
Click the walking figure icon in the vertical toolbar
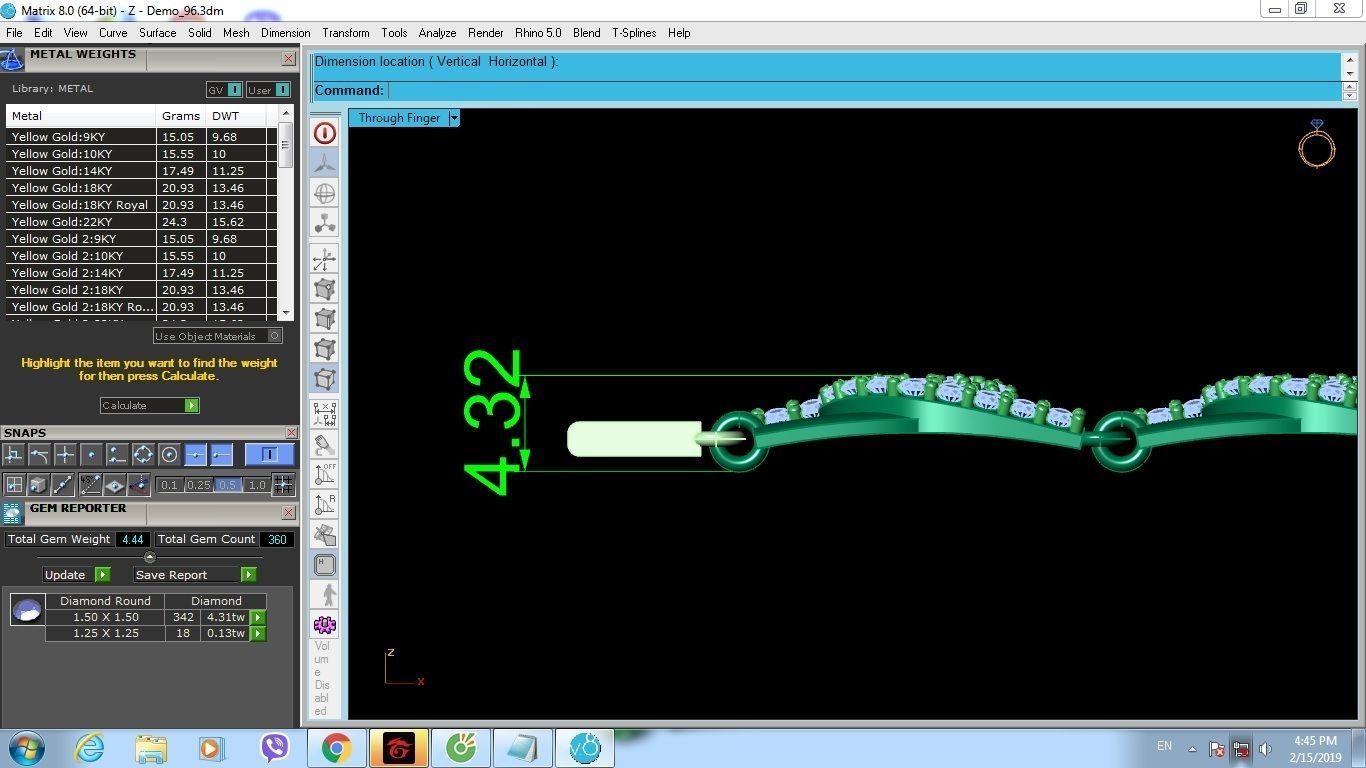click(325, 595)
